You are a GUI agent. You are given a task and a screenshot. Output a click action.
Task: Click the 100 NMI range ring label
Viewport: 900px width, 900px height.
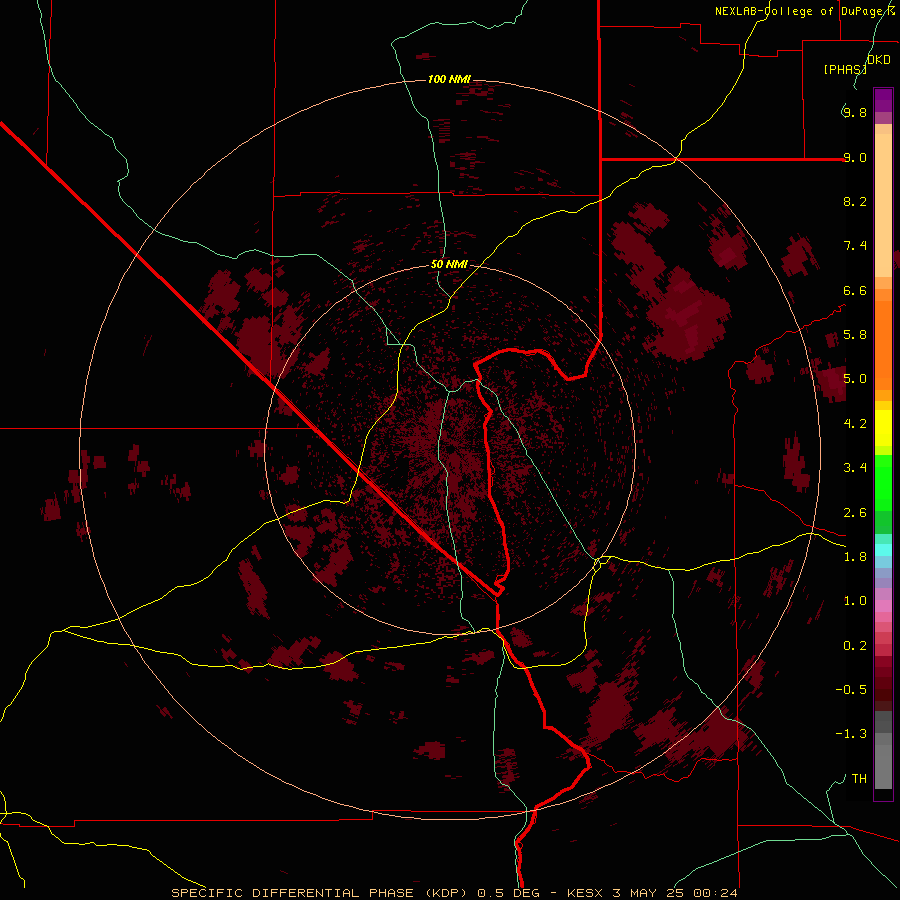pyautogui.click(x=449, y=79)
